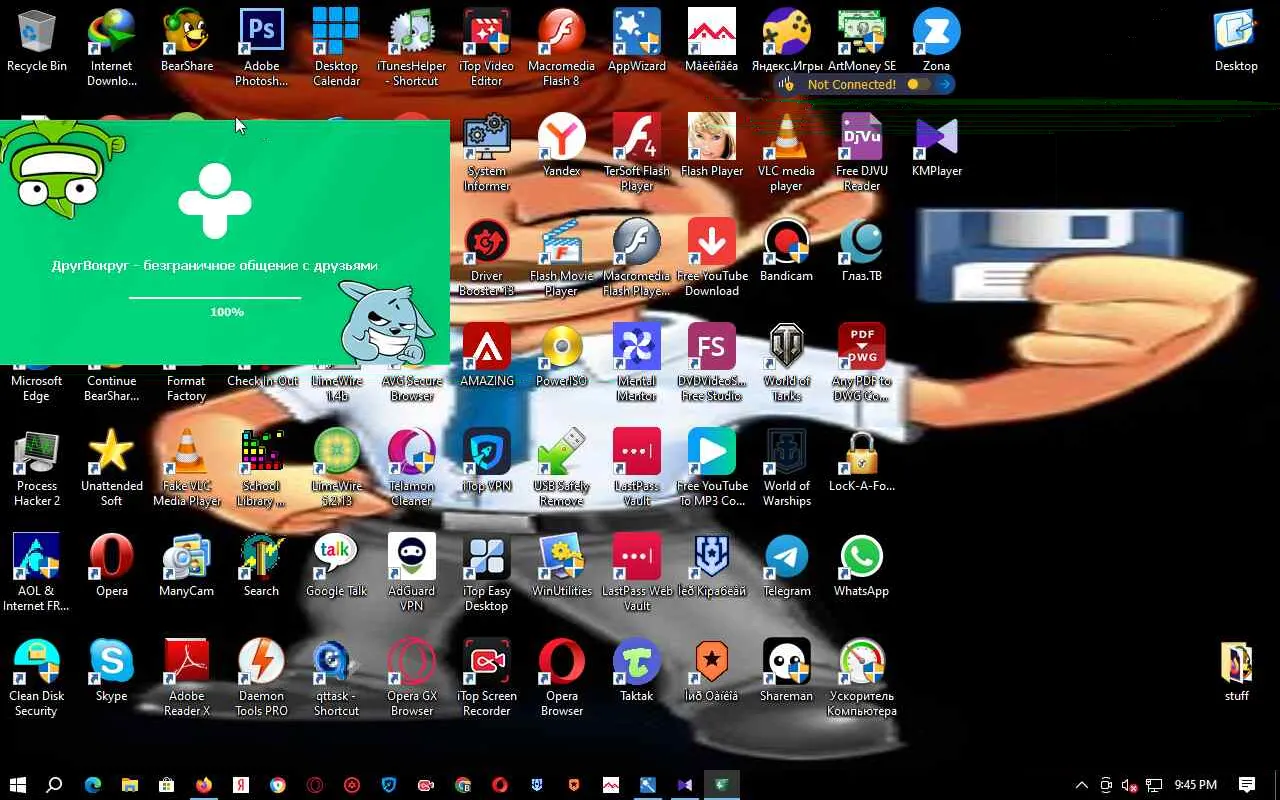Select the TerSoft Flash Player icon
1280x800 pixels.
point(637,153)
